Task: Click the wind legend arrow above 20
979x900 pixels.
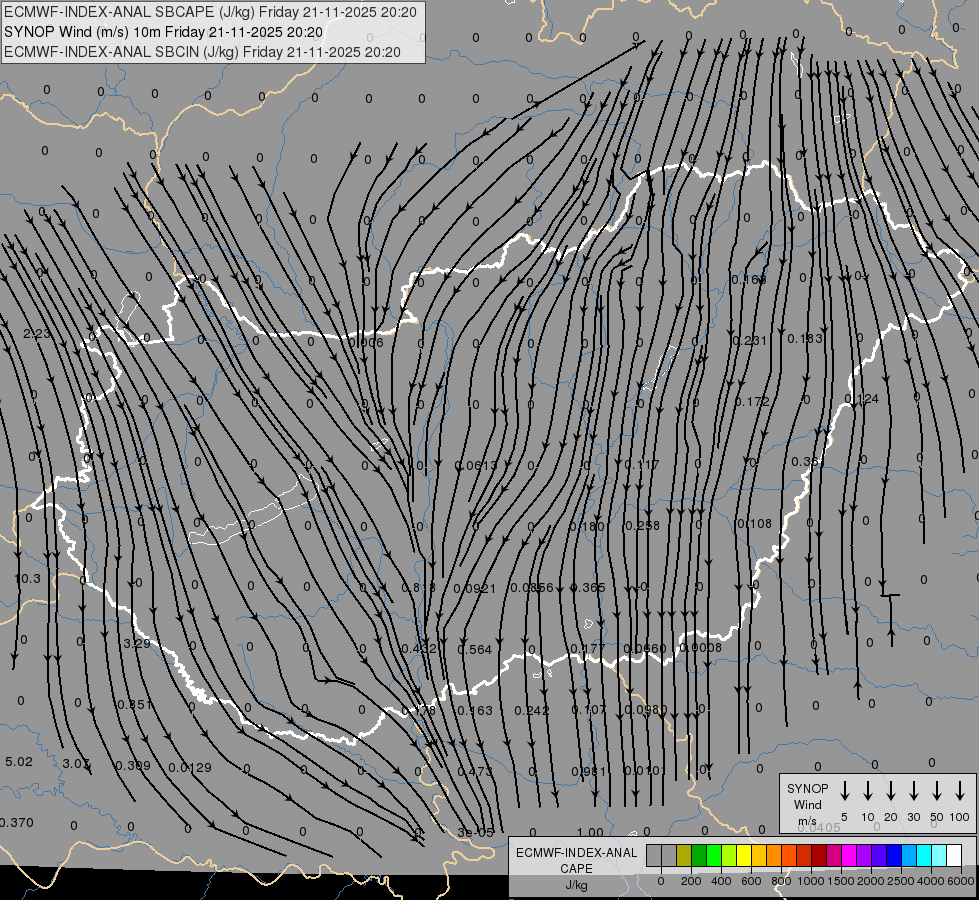Action: point(891,791)
